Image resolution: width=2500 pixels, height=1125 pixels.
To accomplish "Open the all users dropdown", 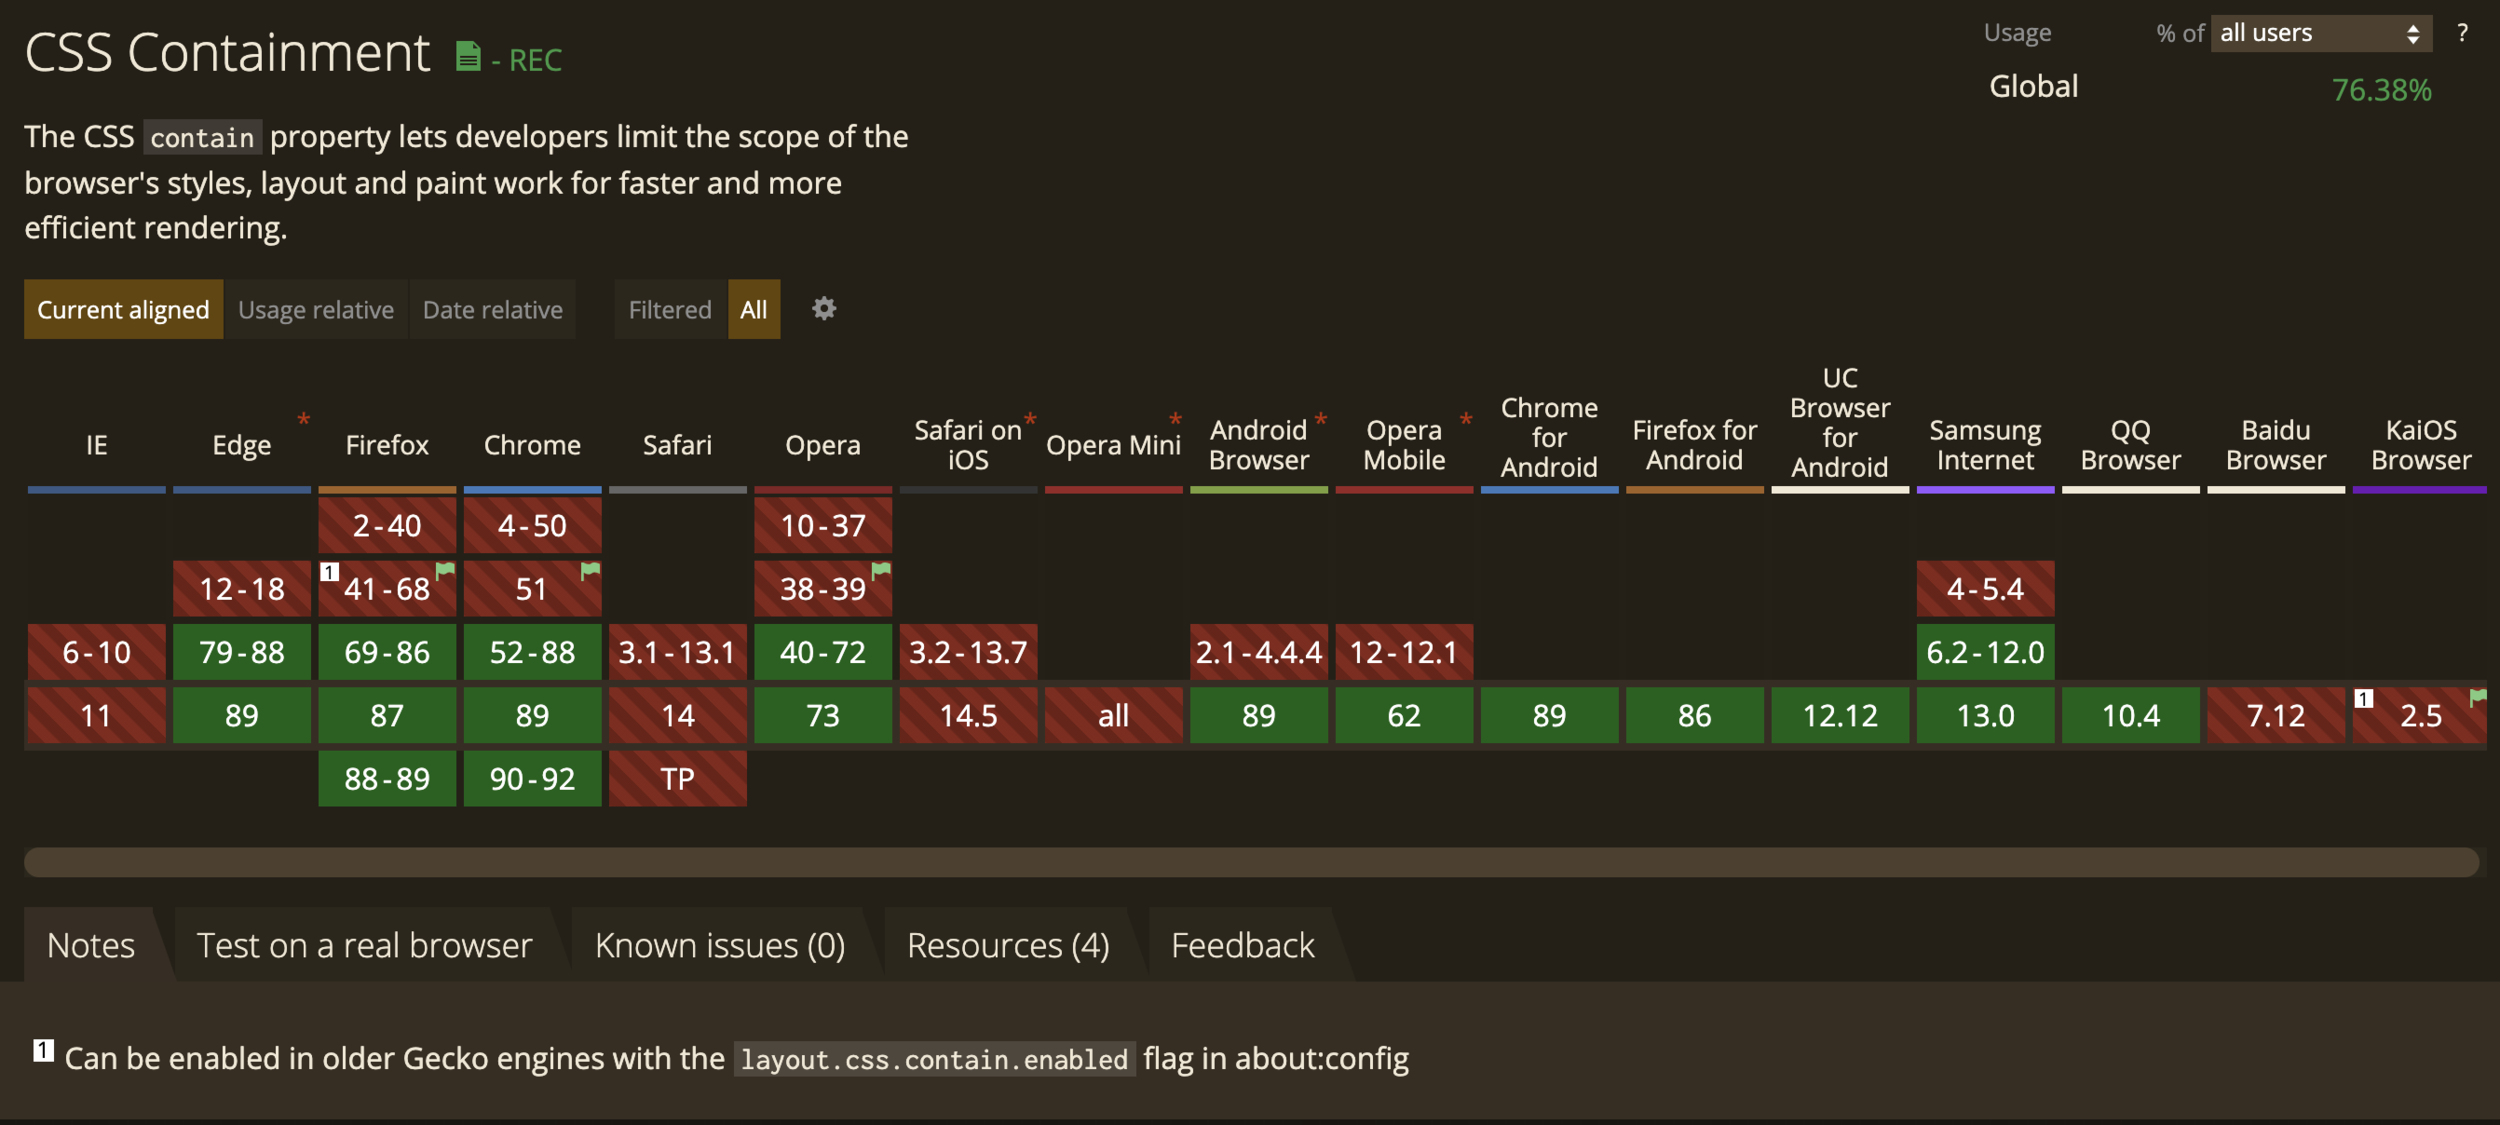I will click(2320, 33).
